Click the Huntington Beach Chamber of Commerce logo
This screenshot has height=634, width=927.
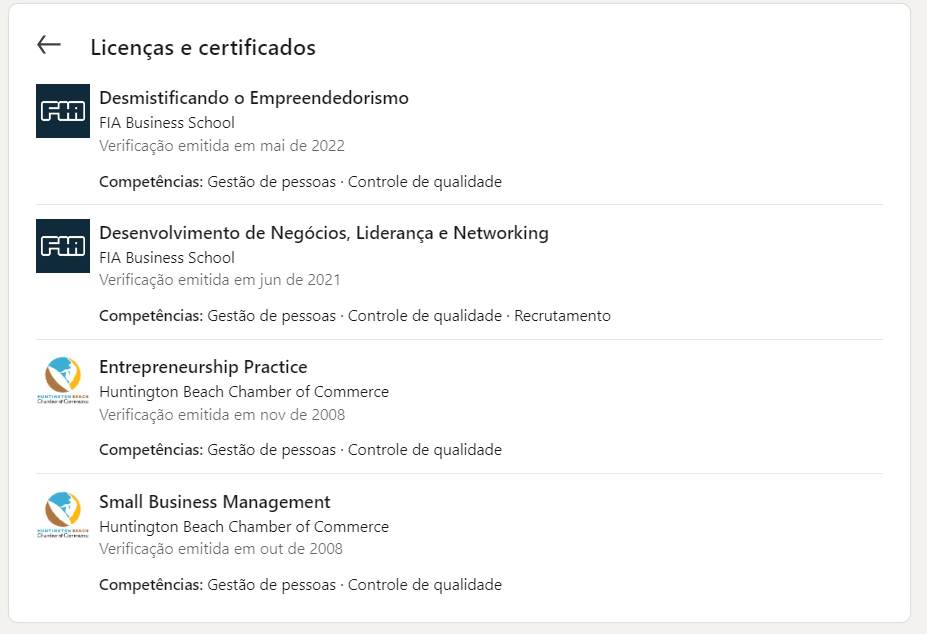[x=63, y=380]
